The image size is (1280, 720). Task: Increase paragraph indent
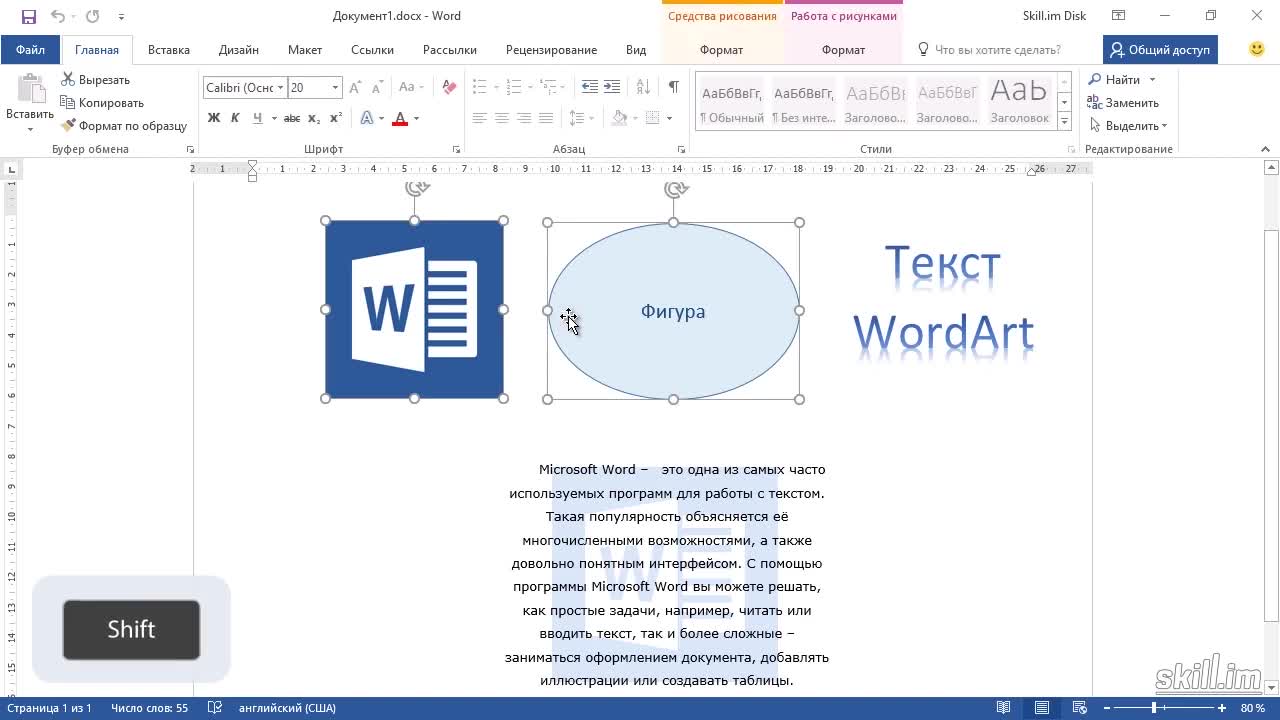point(612,88)
